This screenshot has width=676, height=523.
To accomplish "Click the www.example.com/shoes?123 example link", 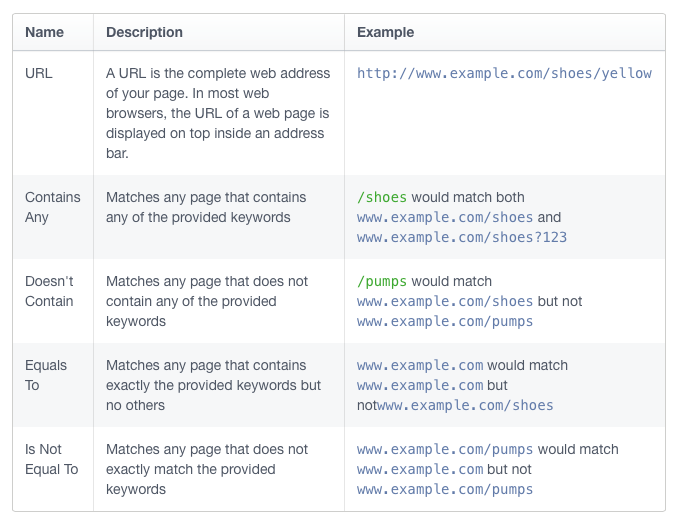I will tap(462, 238).
